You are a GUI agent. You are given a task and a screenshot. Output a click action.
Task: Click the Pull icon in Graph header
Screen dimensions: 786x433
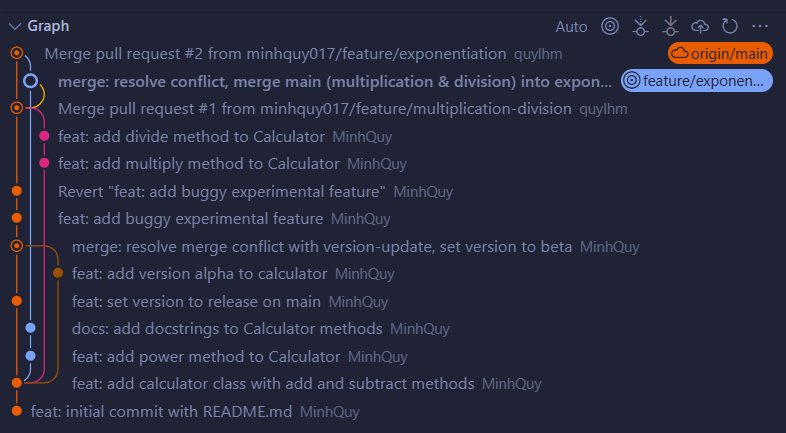point(670,26)
